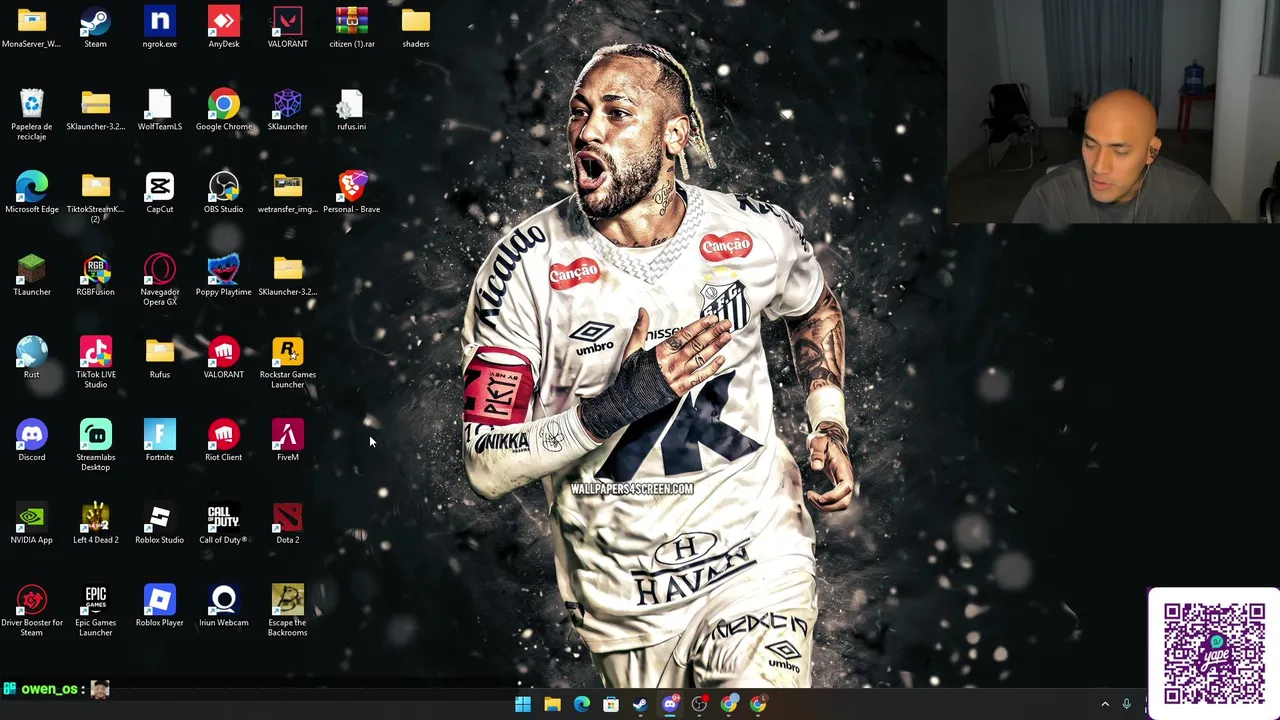1280x720 pixels.
Task: Open Papelera de reciclaje
Action: 31,114
